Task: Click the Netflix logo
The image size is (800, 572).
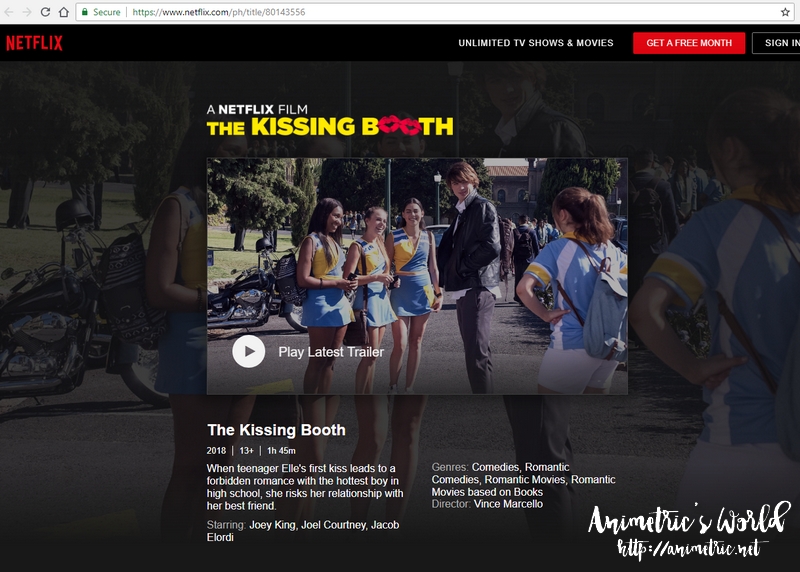Action: 34,43
